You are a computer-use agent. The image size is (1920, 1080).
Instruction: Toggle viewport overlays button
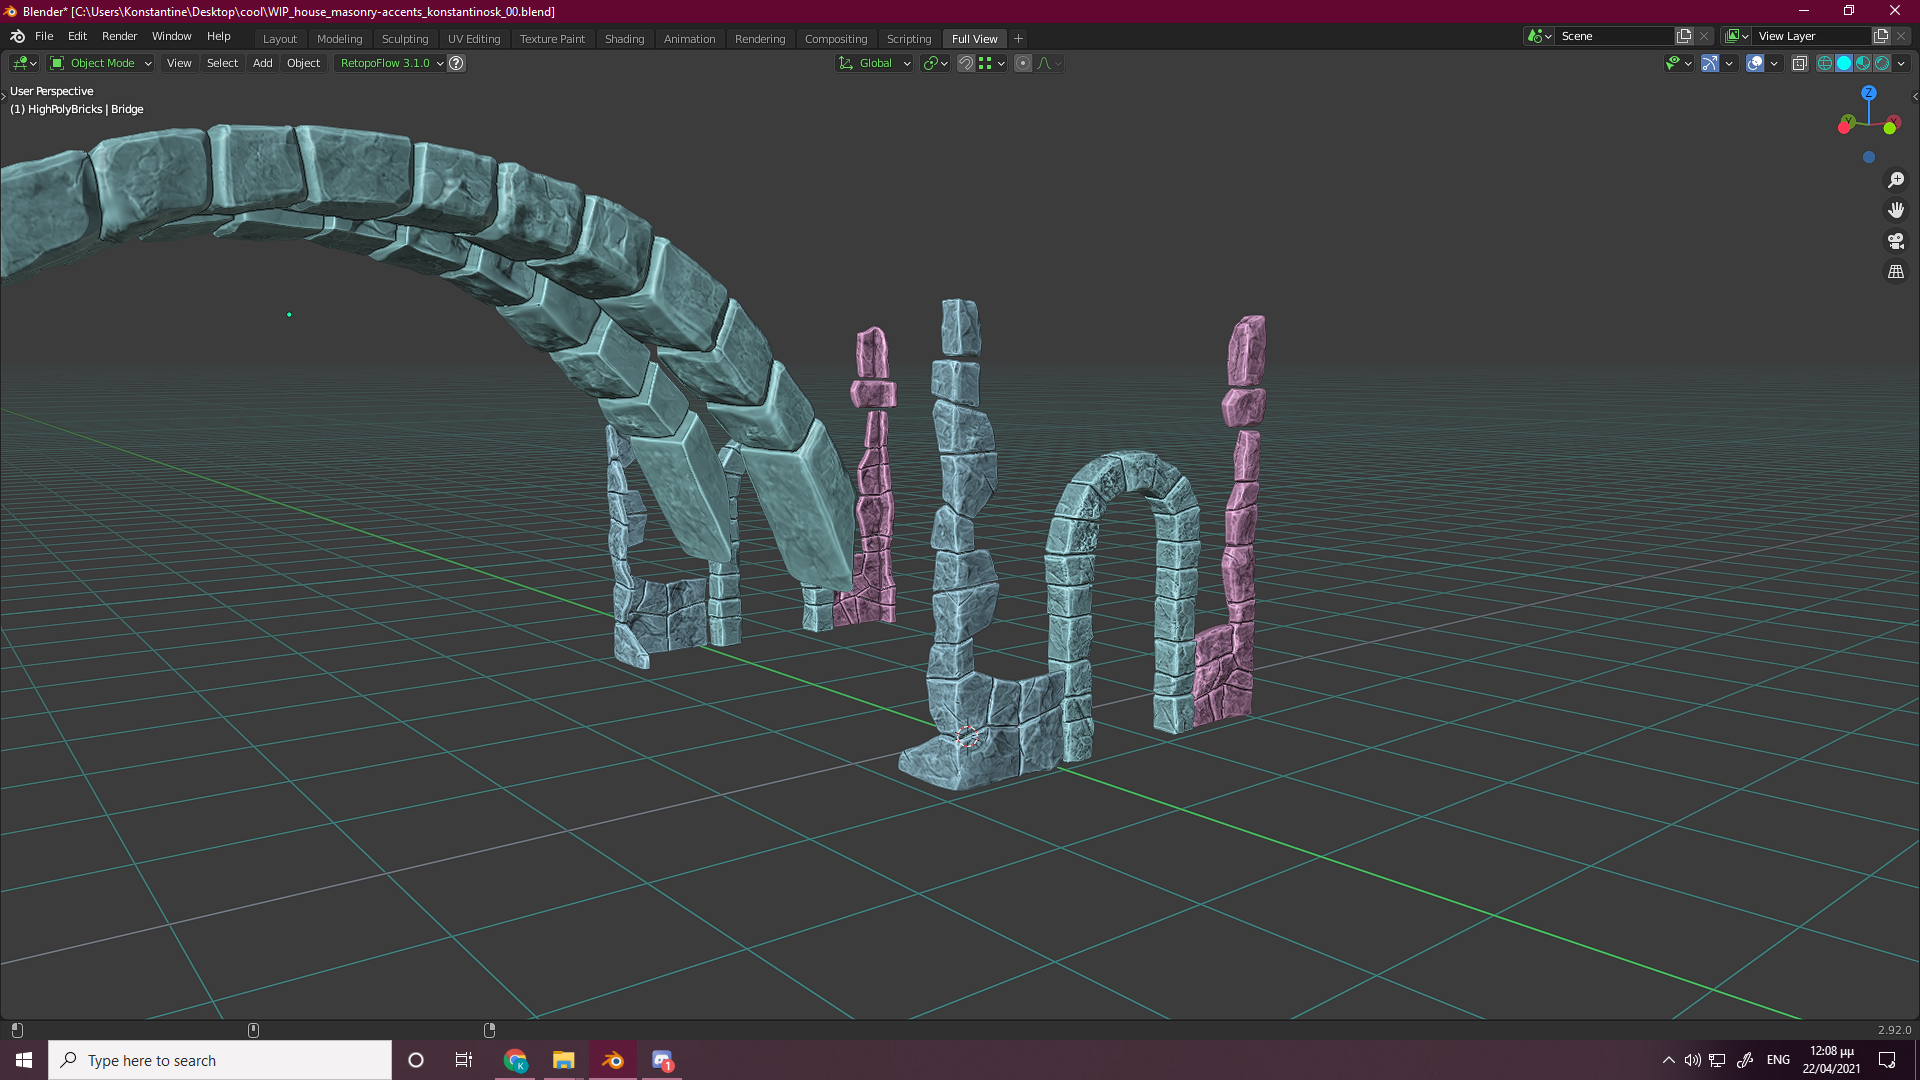click(1755, 63)
